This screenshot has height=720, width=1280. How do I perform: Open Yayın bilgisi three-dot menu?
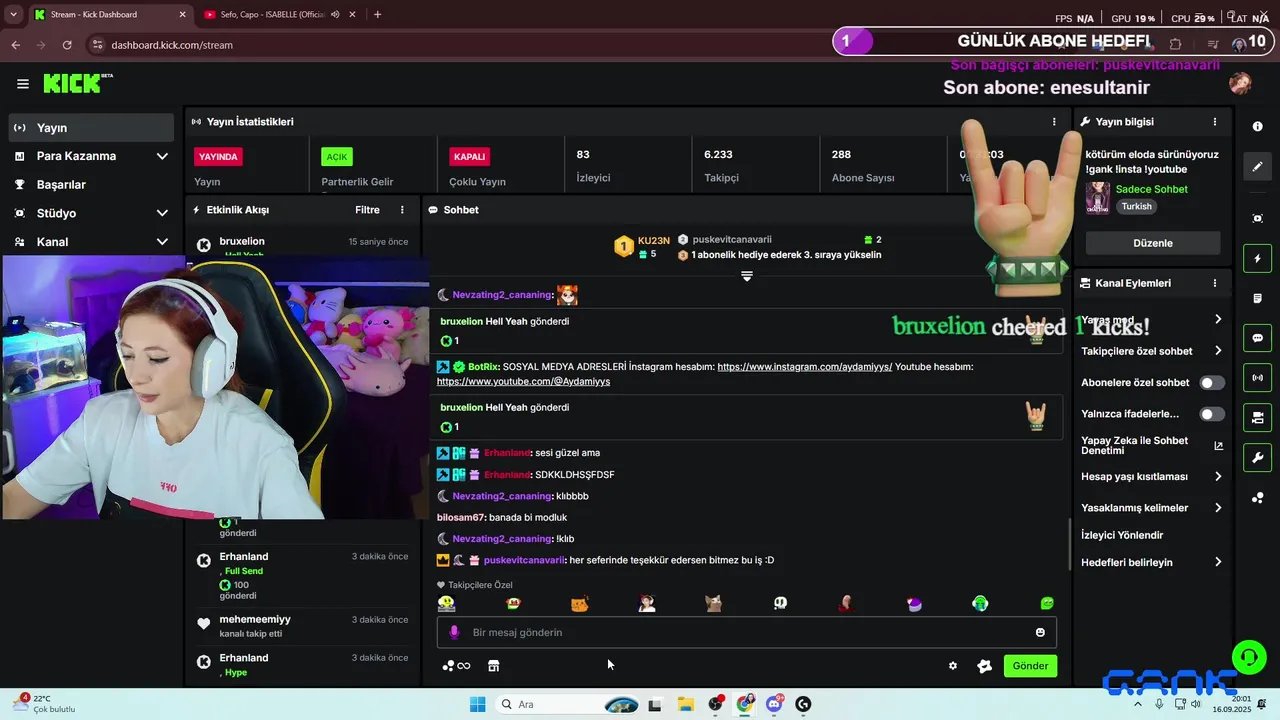(1215, 122)
